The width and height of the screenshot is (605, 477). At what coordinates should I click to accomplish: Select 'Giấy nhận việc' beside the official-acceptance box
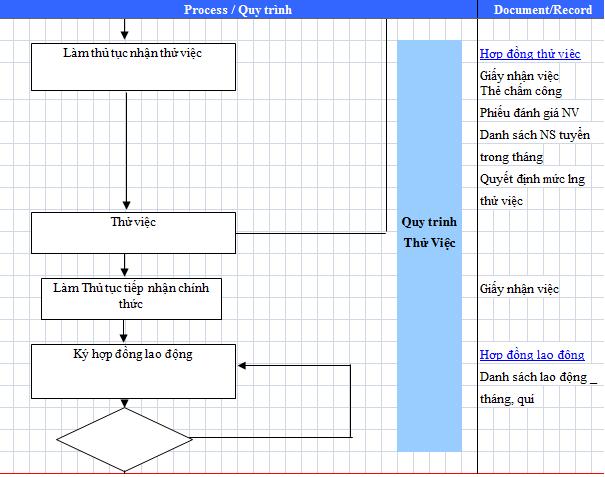519,289
